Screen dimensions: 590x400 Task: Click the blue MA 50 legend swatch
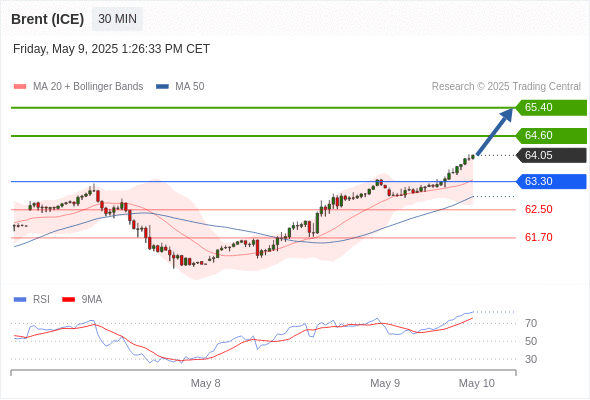[x=162, y=87]
